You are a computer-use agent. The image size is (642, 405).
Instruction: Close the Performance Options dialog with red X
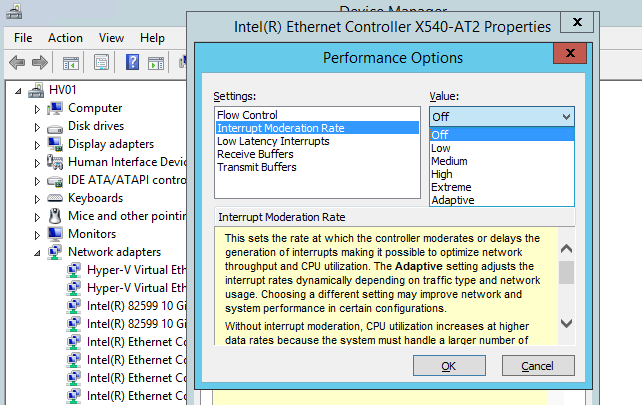[570, 53]
